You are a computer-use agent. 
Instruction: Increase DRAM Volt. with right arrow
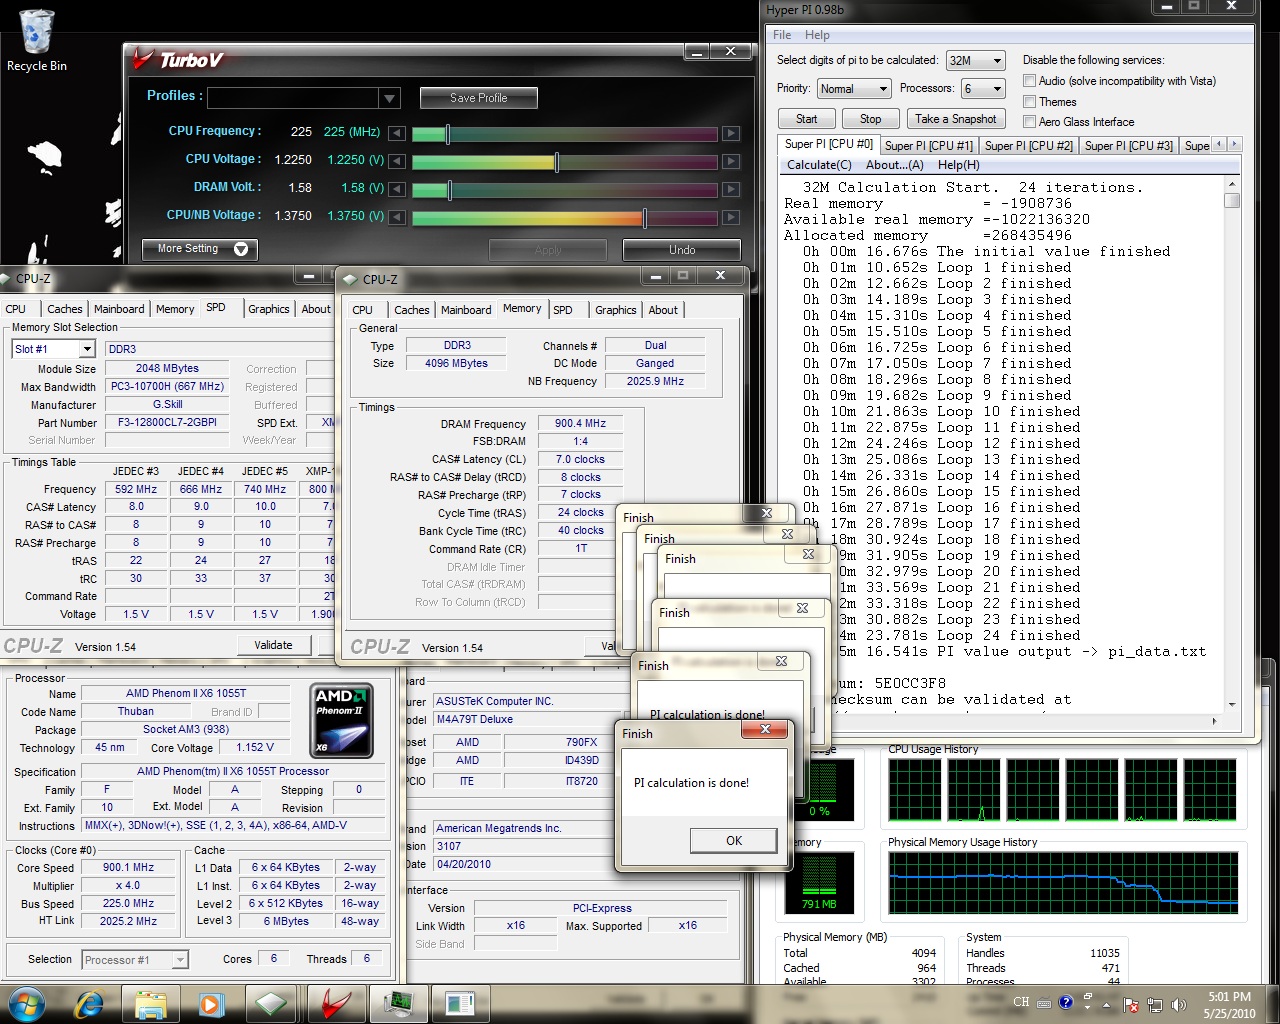pyautogui.click(x=731, y=189)
